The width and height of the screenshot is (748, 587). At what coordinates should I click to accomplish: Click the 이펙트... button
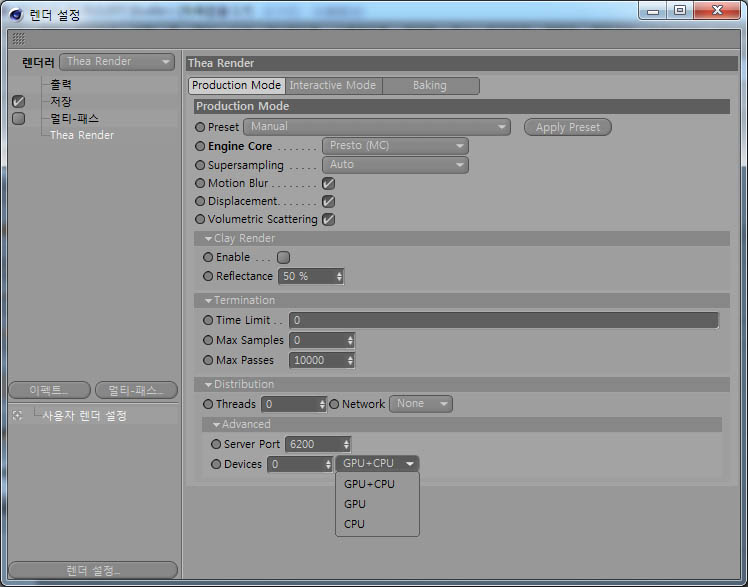[49, 390]
